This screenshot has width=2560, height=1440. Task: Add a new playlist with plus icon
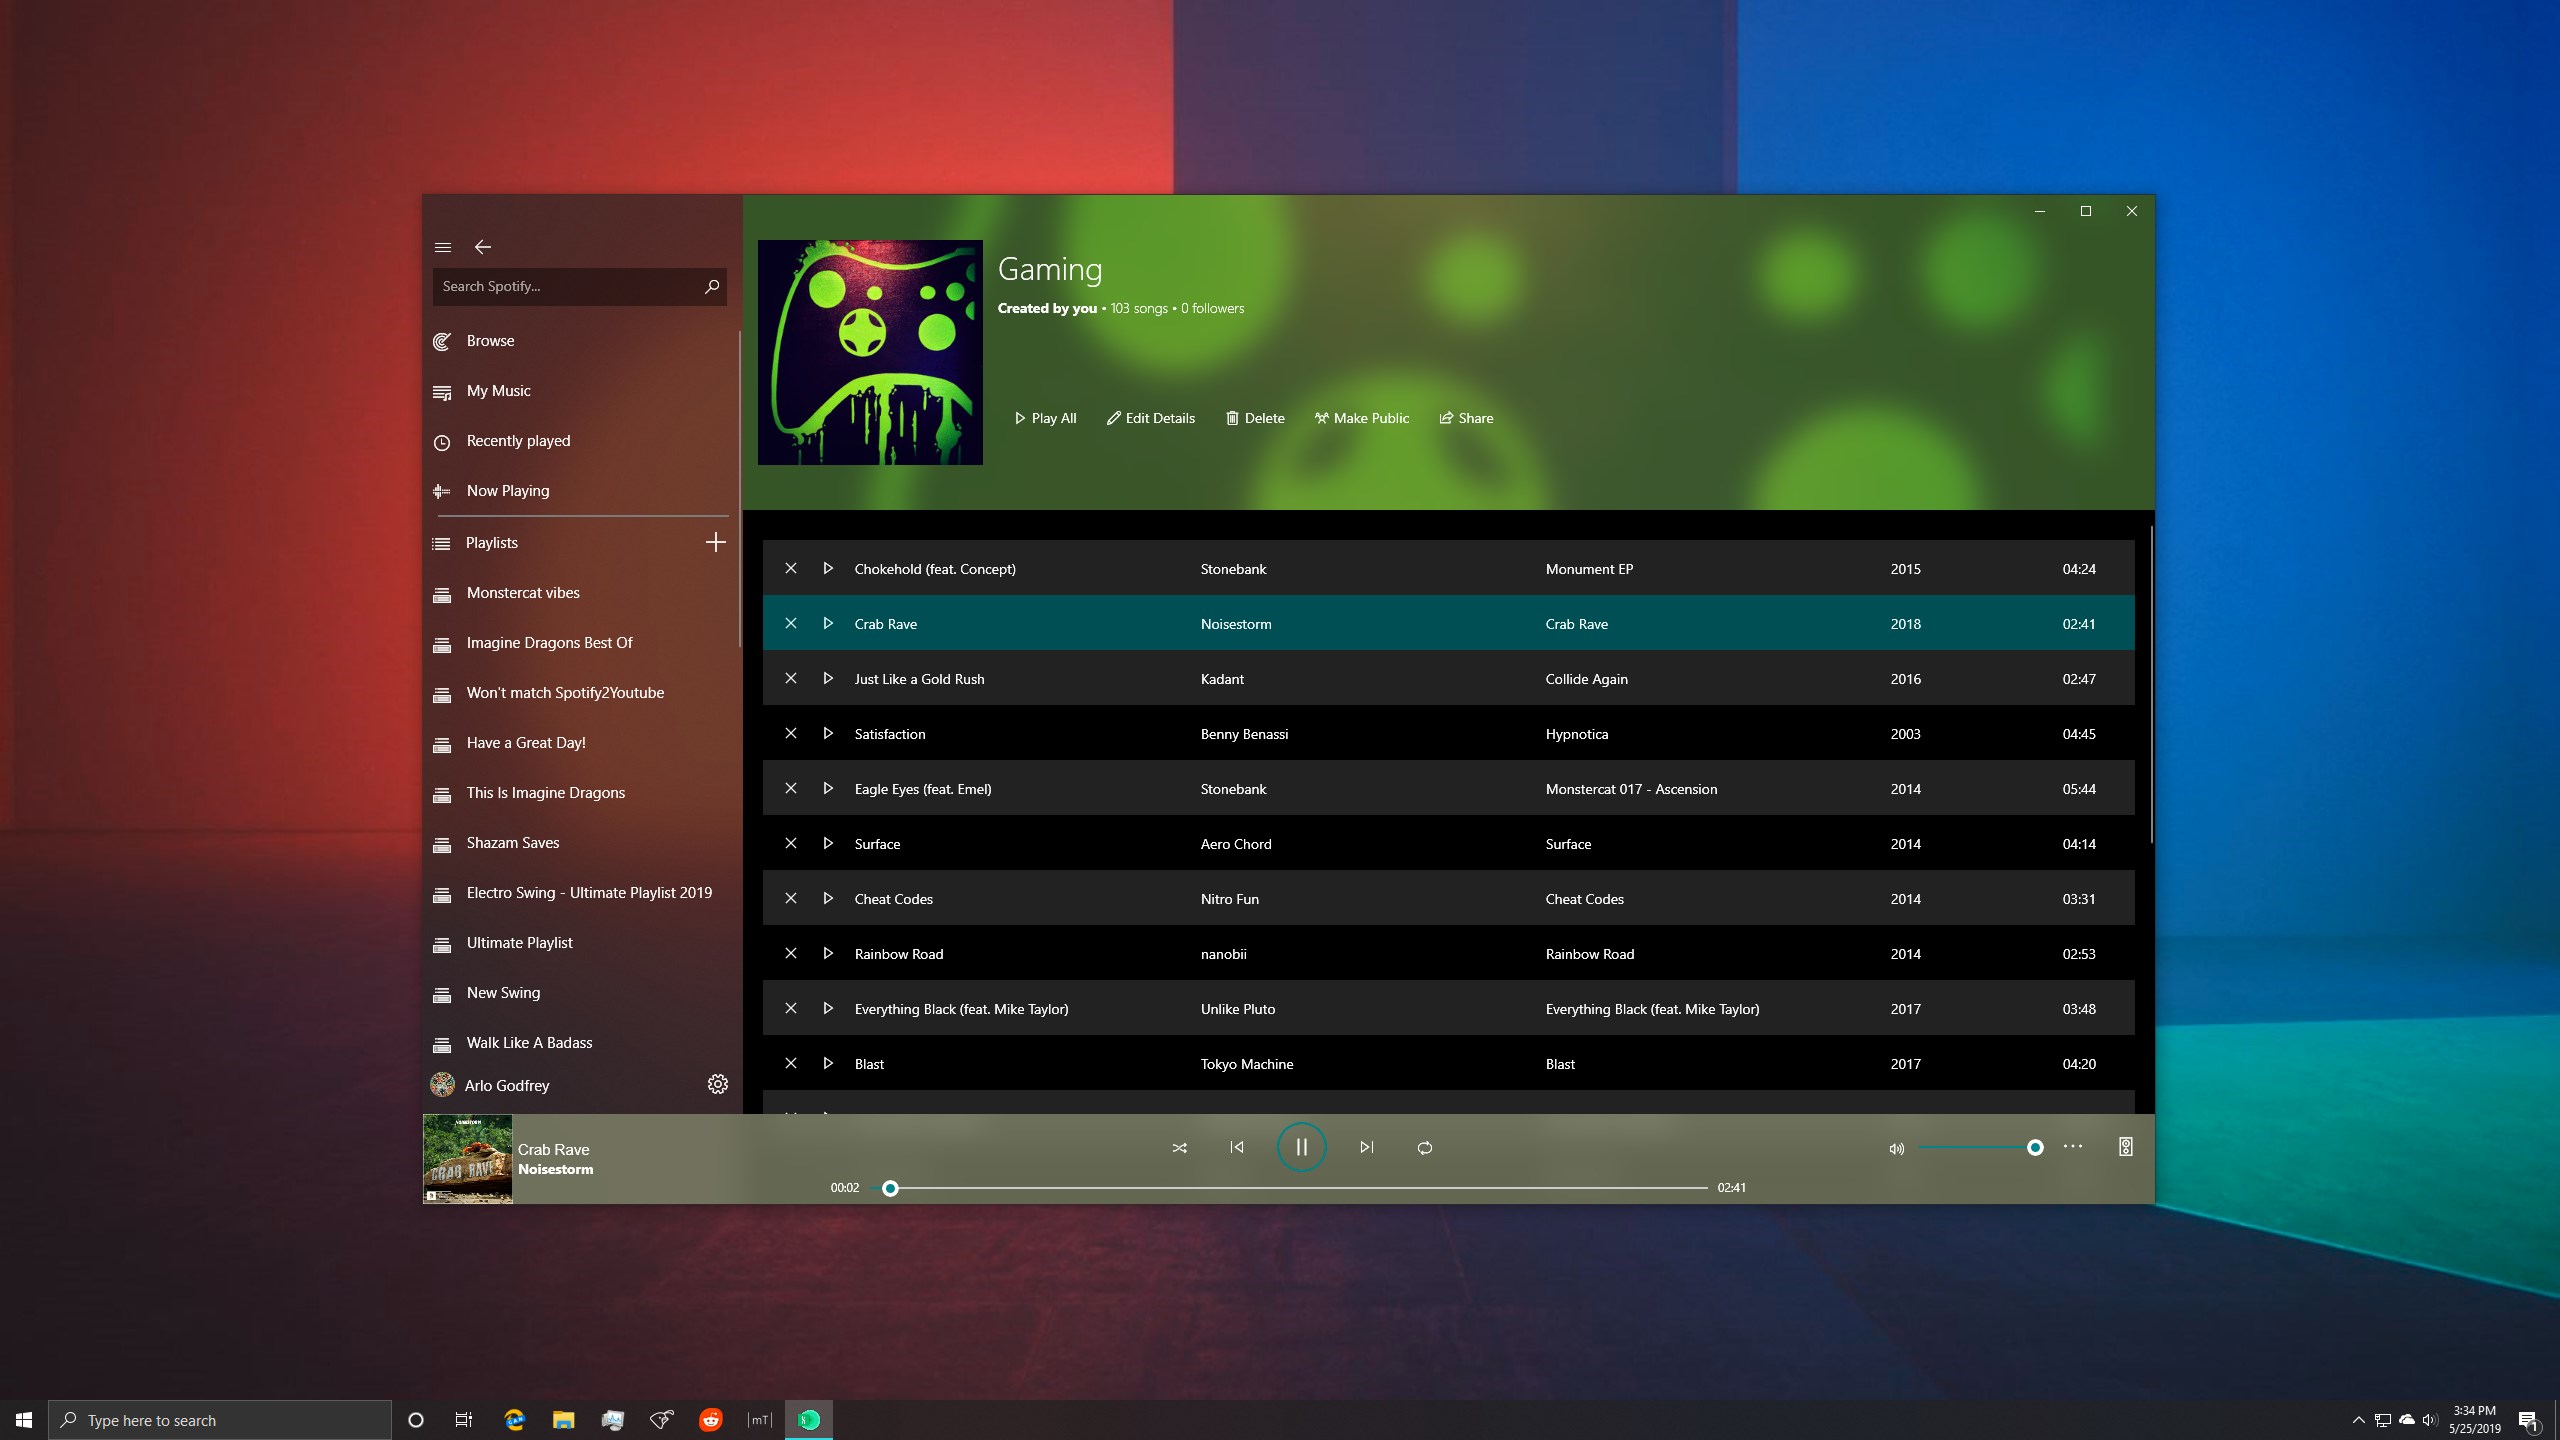pos(715,542)
